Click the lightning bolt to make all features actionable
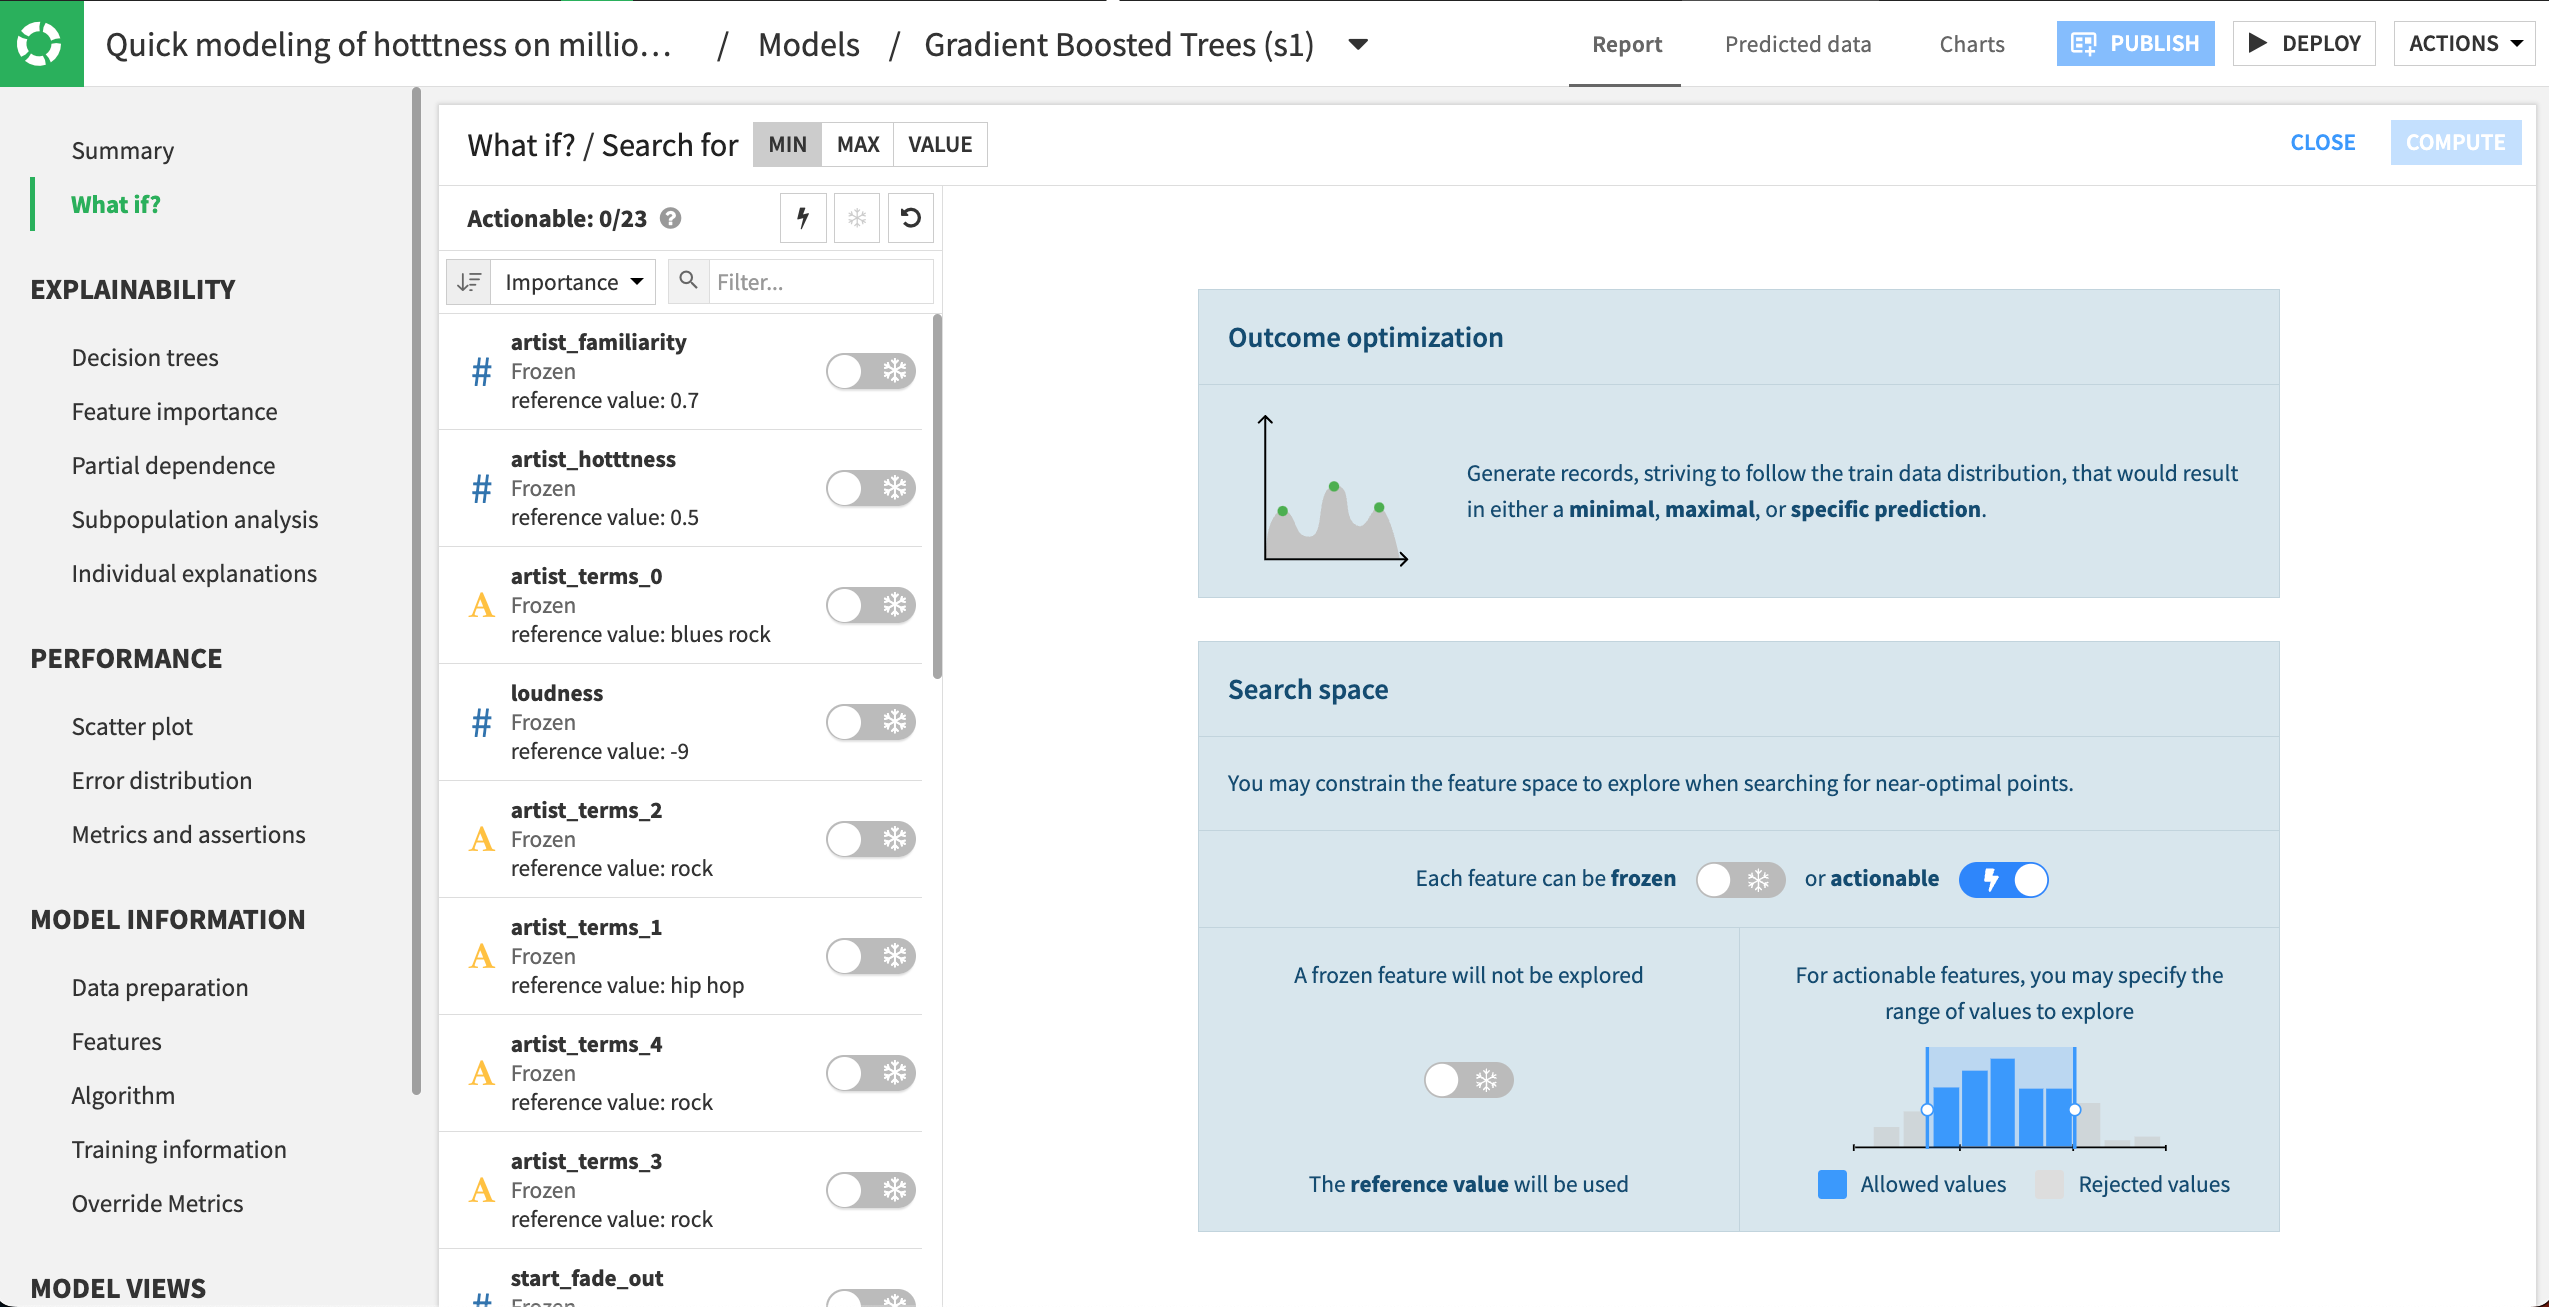Viewport: 2549px width, 1307px height. [x=803, y=218]
